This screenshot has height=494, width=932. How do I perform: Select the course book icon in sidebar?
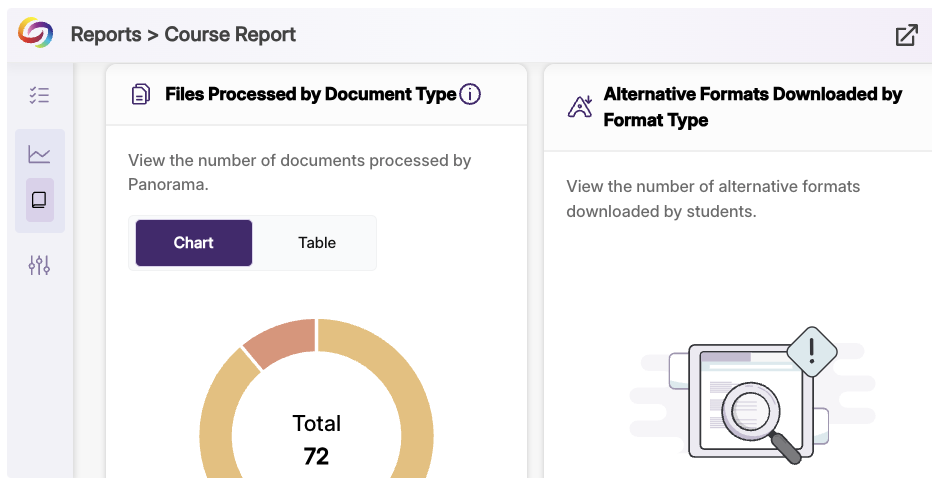(x=39, y=200)
